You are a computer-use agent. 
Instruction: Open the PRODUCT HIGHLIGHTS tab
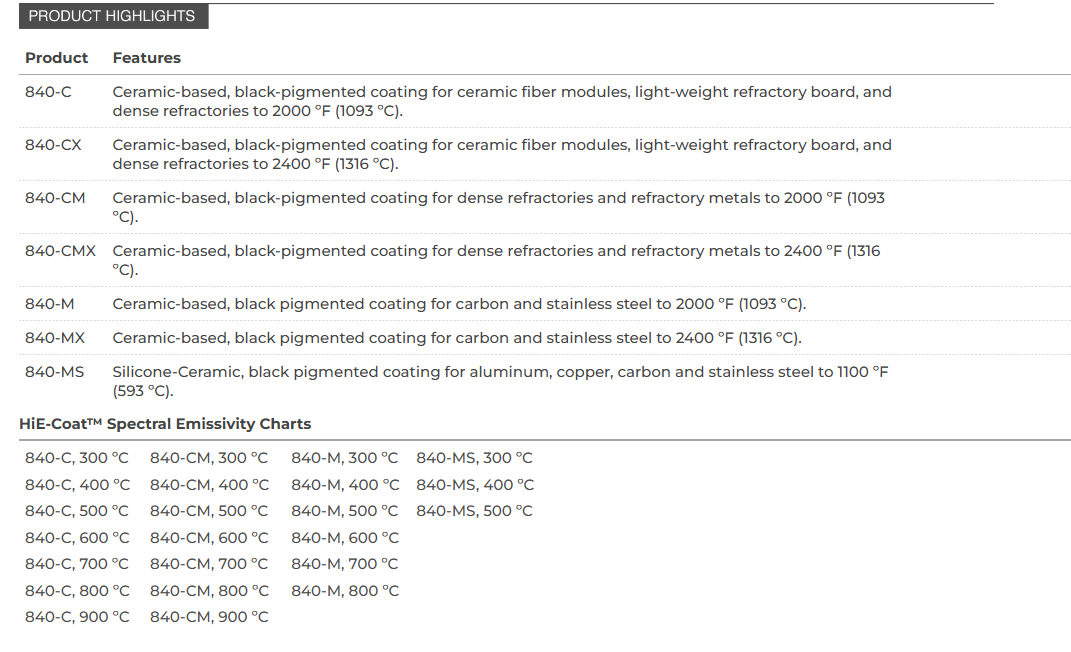(x=113, y=16)
